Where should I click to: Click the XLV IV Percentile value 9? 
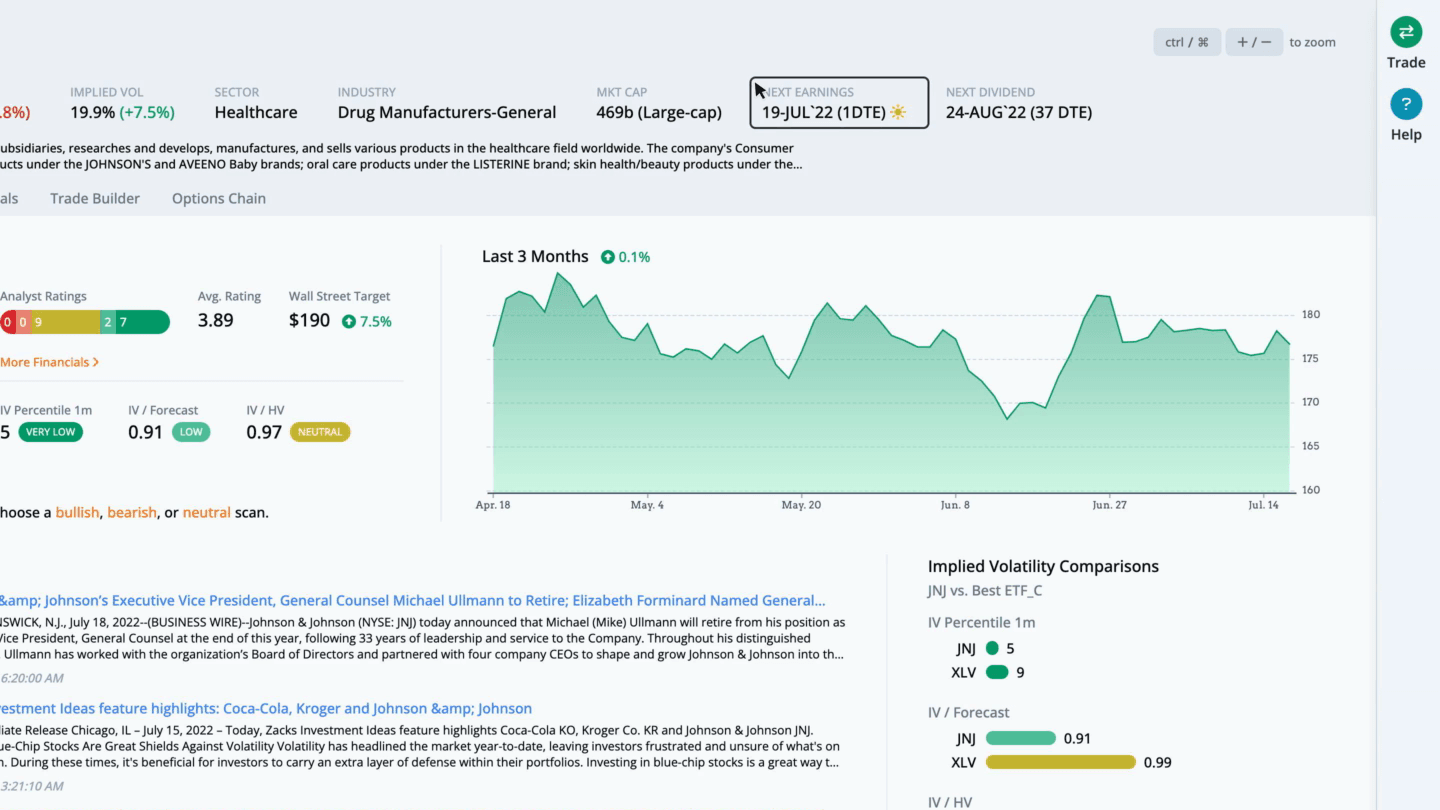[x=1020, y=672]
